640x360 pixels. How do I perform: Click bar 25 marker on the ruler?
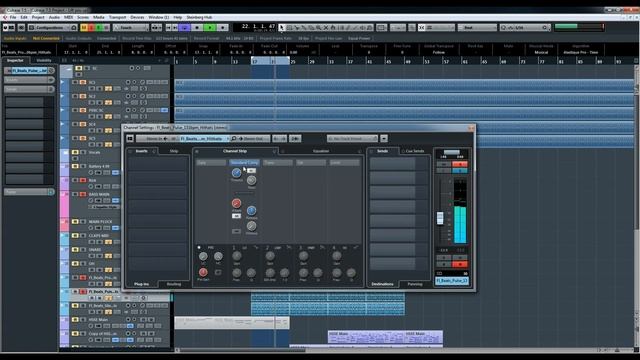click(293, 61)
